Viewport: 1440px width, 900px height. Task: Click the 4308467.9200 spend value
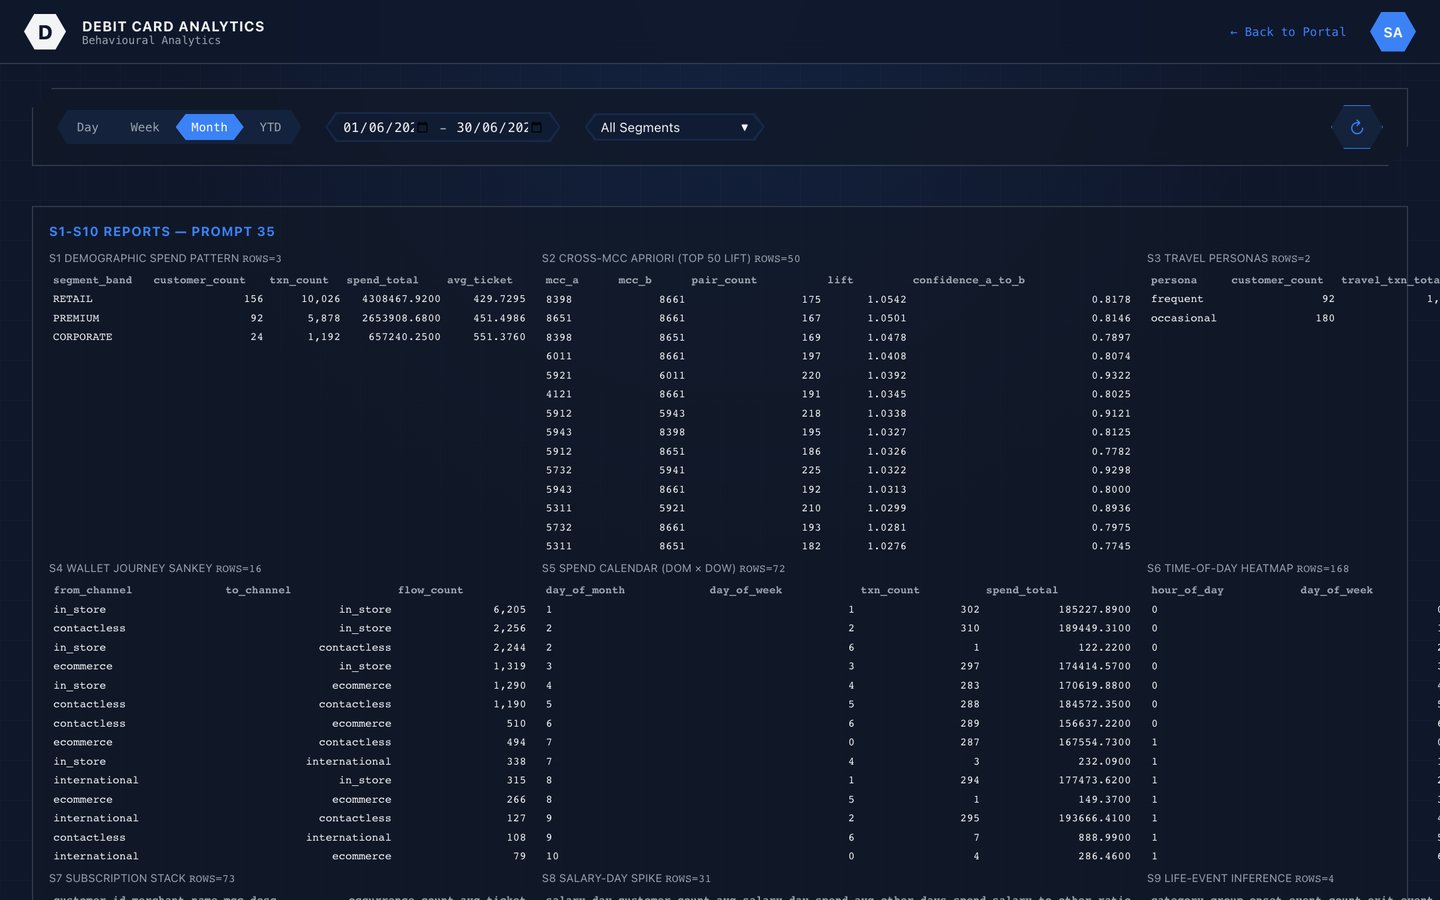pos(401,299)
